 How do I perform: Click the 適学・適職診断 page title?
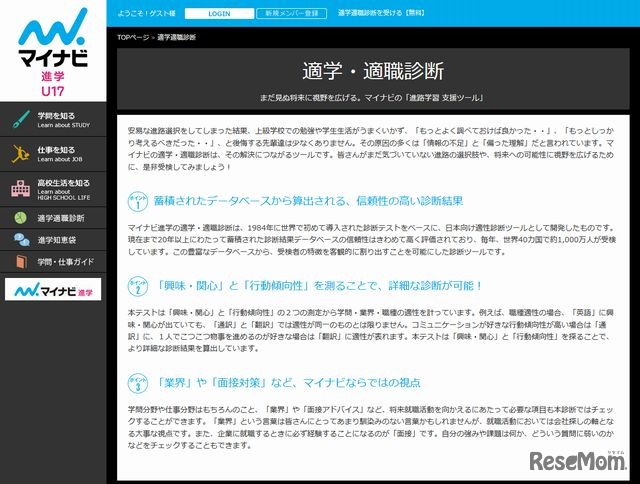point(373,71)
